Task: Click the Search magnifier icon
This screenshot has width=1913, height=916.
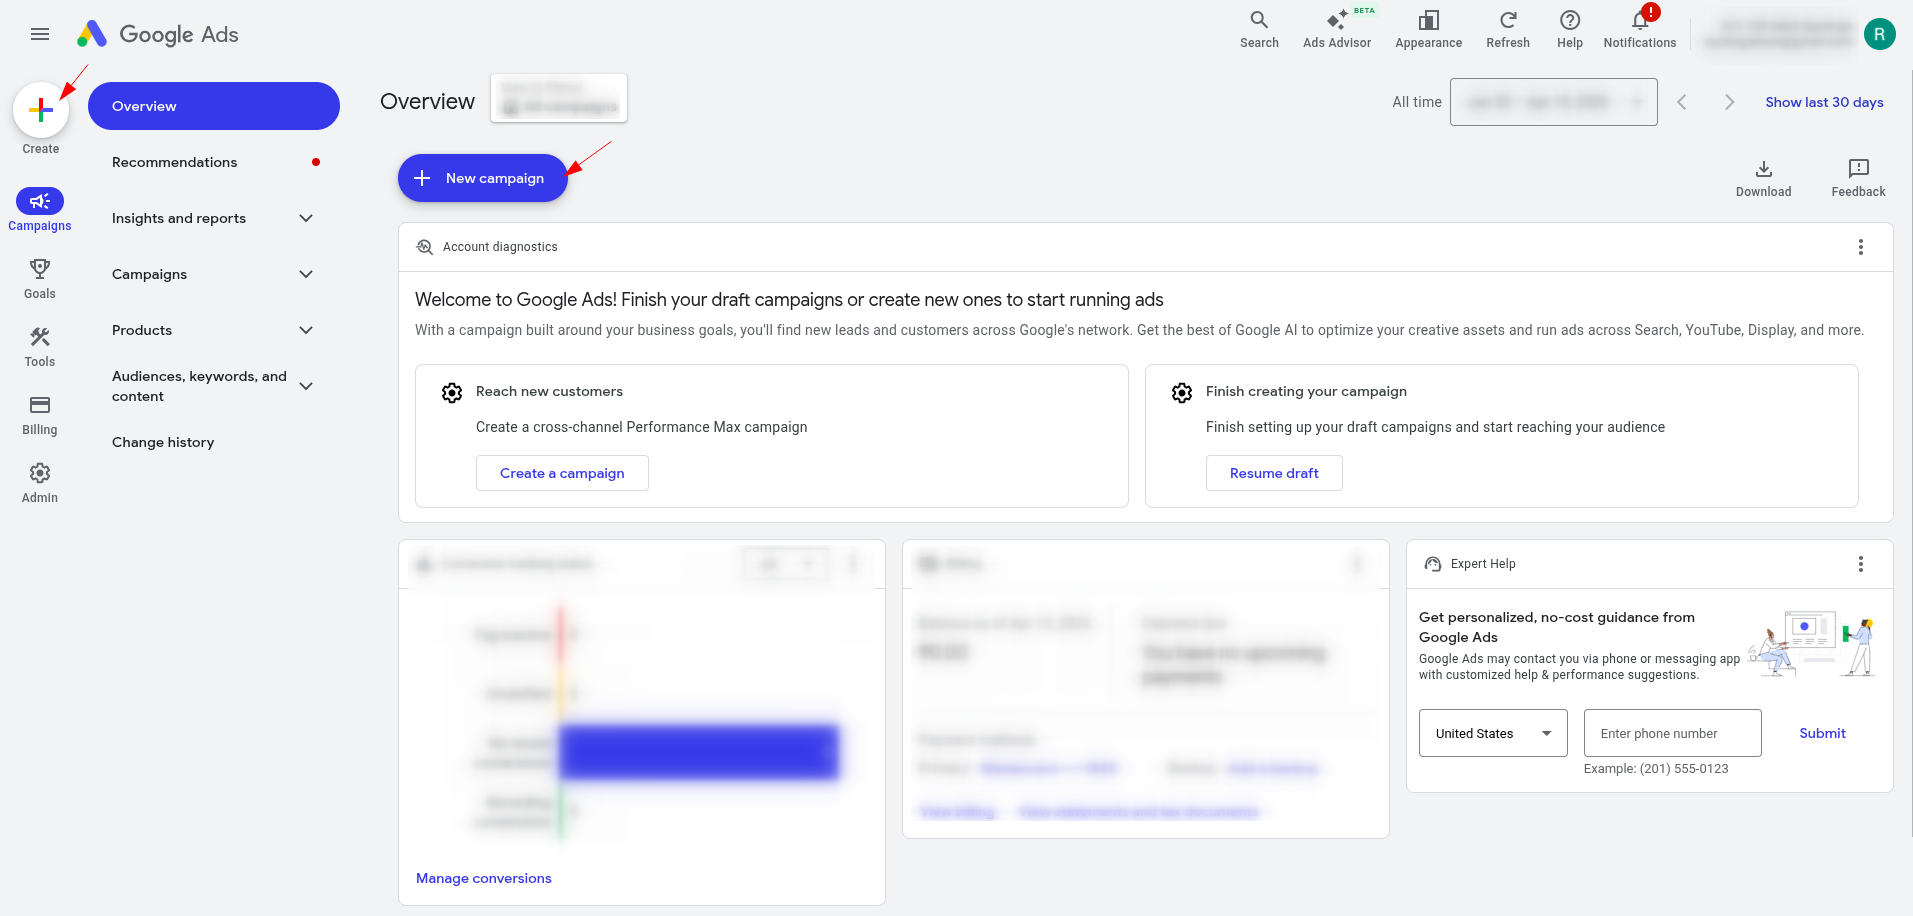Action: click(1259, 29)
